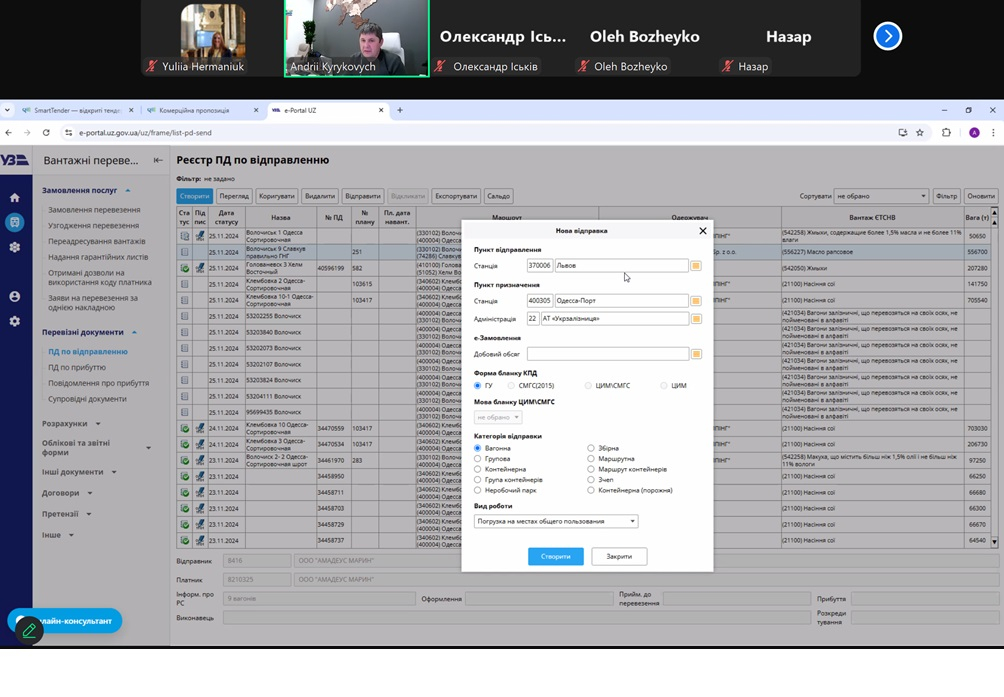Collapse the sidebar panel arrow icon
The height and width of the screenshot is (697, 1004).
[158, 160]
